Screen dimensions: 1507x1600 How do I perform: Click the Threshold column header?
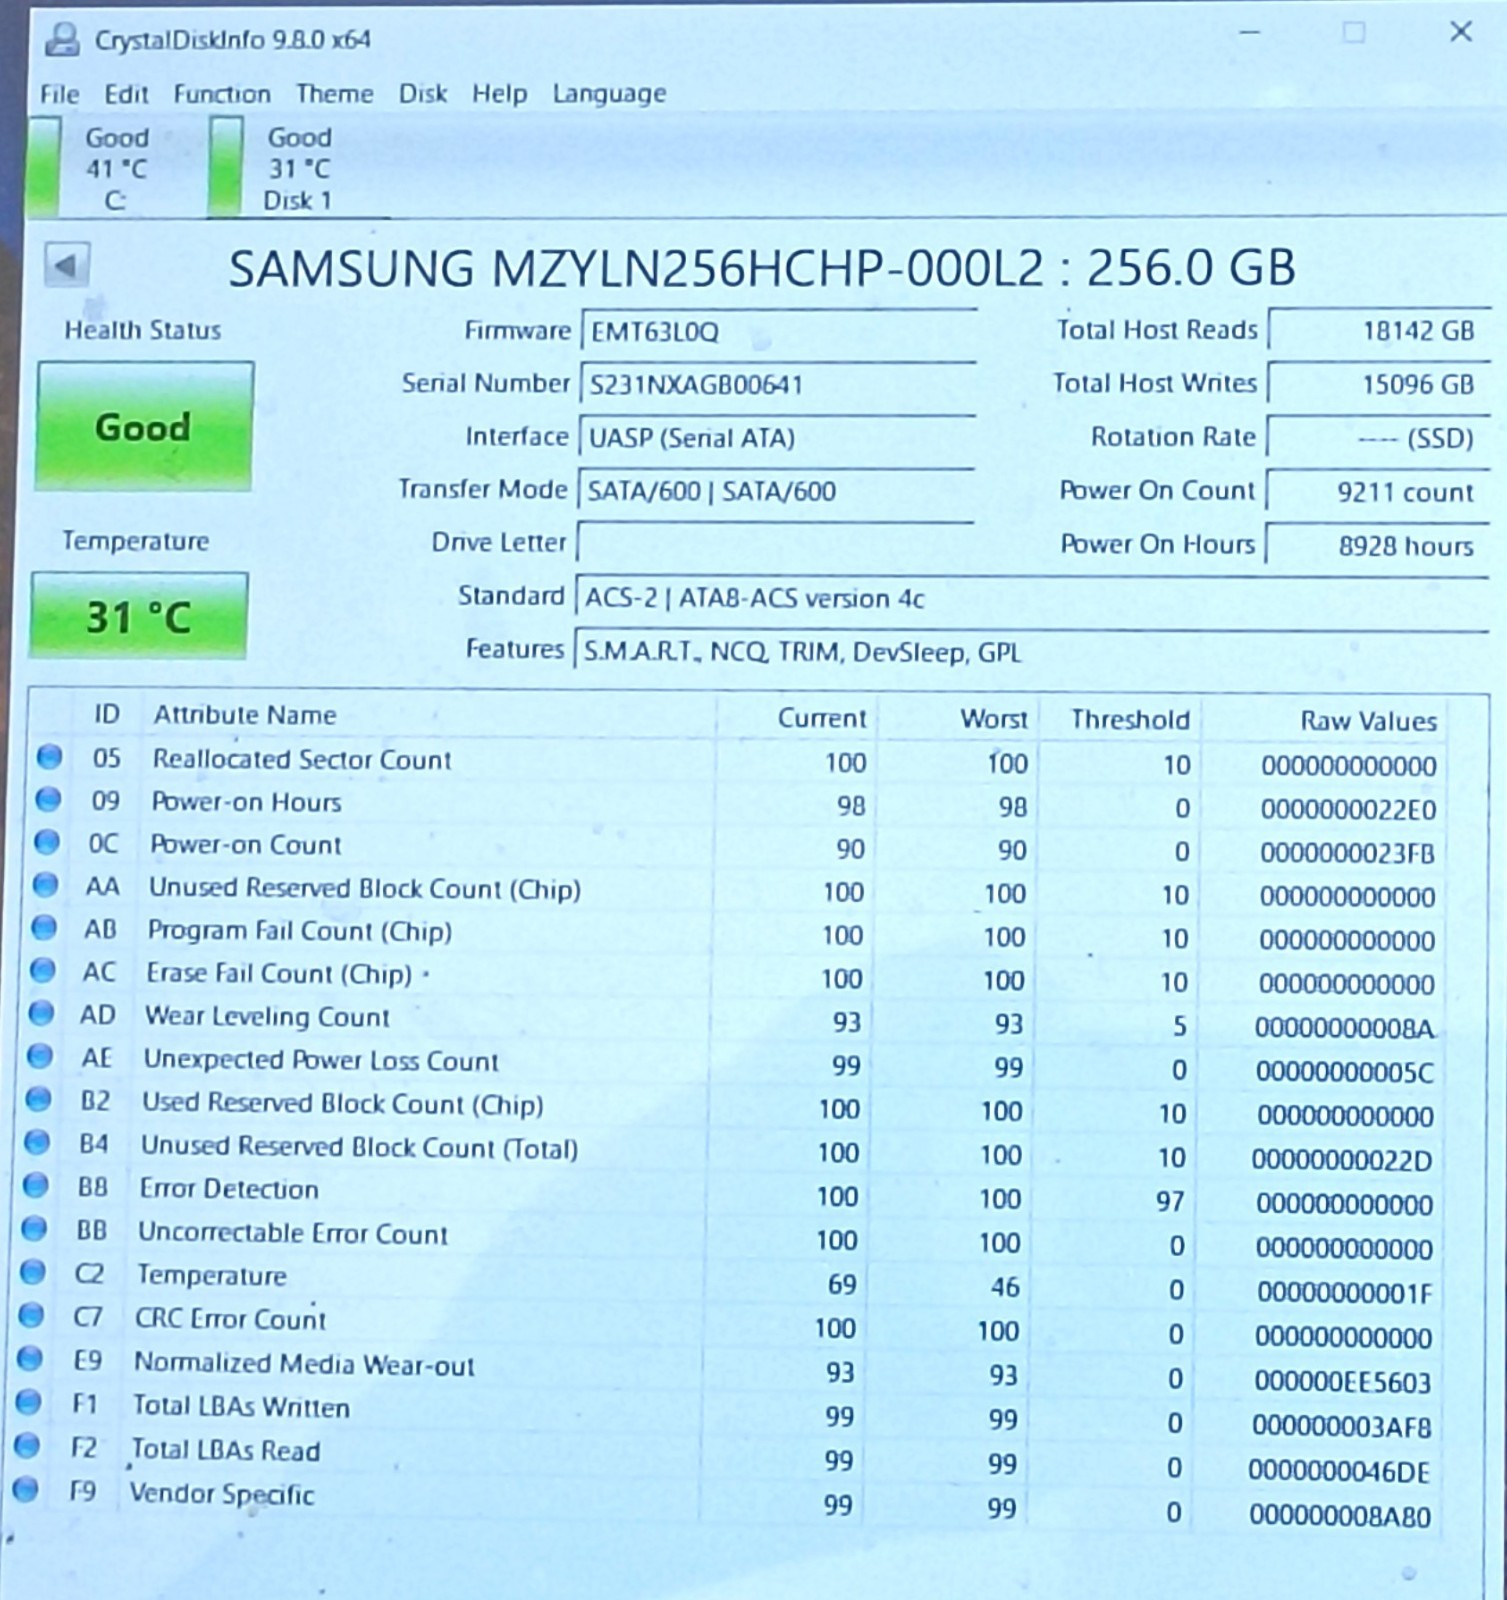(1130, 720)
